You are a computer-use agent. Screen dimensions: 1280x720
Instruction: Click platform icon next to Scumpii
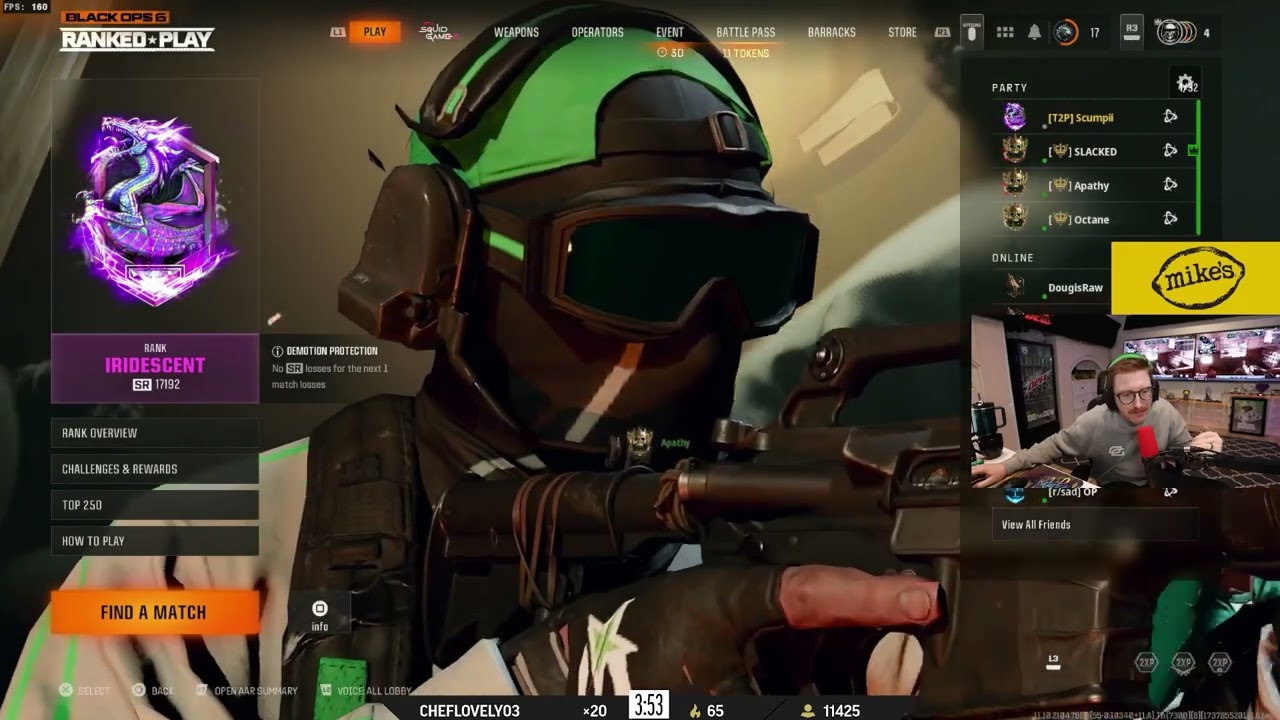pos(1170,117)
